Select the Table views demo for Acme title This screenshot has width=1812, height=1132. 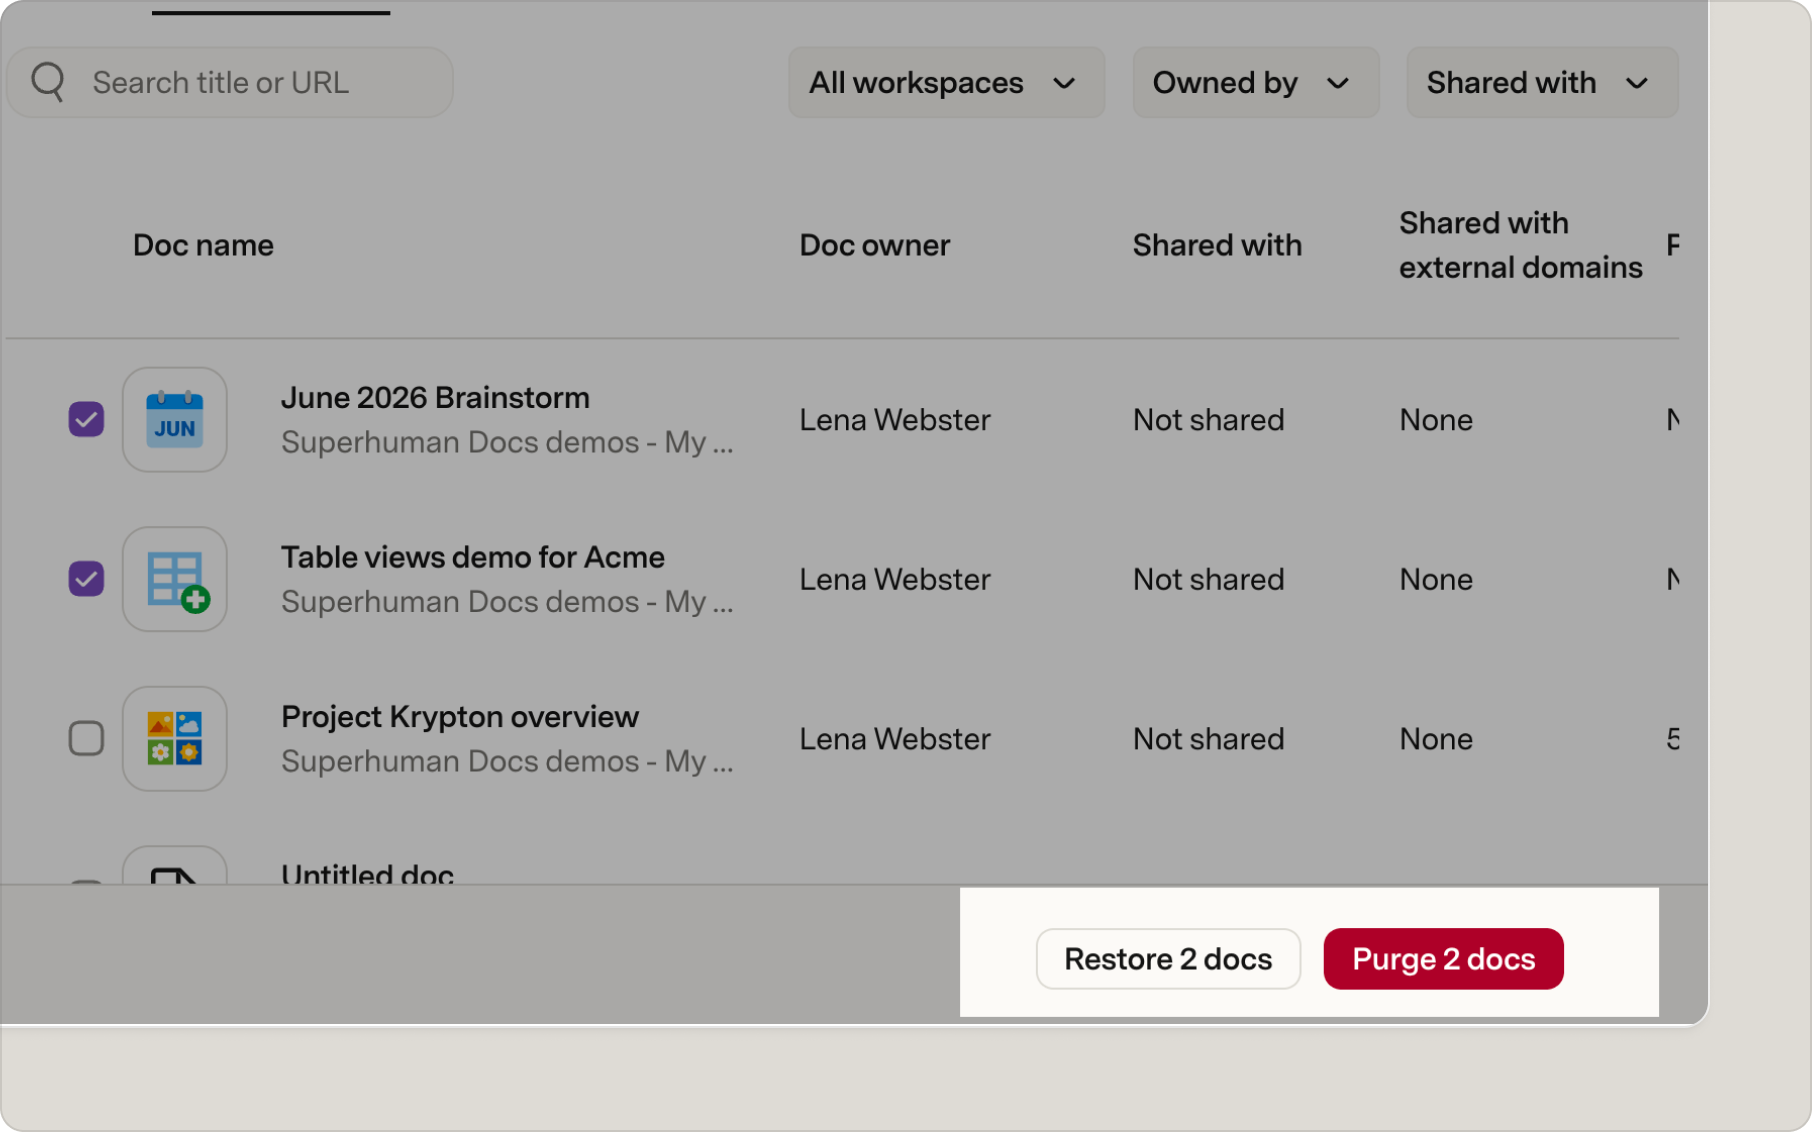(x=472, y=557)
